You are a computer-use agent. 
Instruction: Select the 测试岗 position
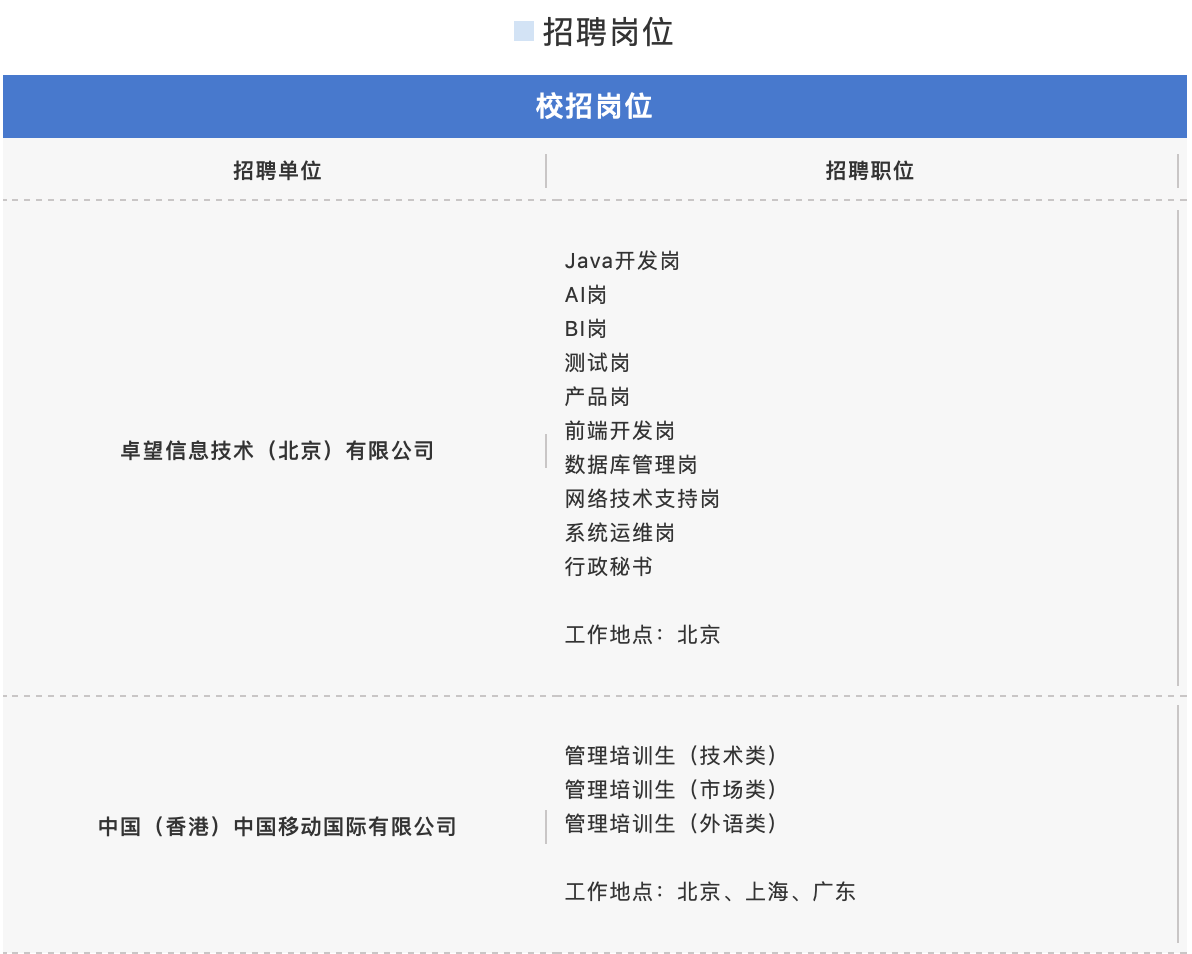click(x=597, y=363)
